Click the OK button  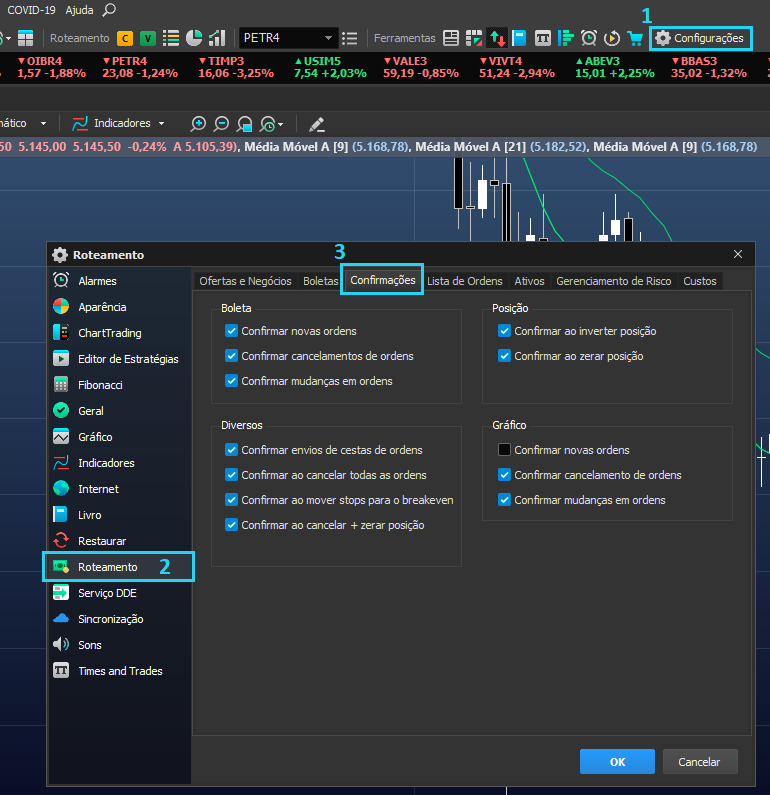617,762
